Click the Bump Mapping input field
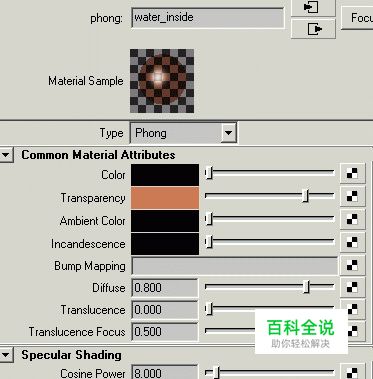 pyautogui.click(x=235, y=266)
